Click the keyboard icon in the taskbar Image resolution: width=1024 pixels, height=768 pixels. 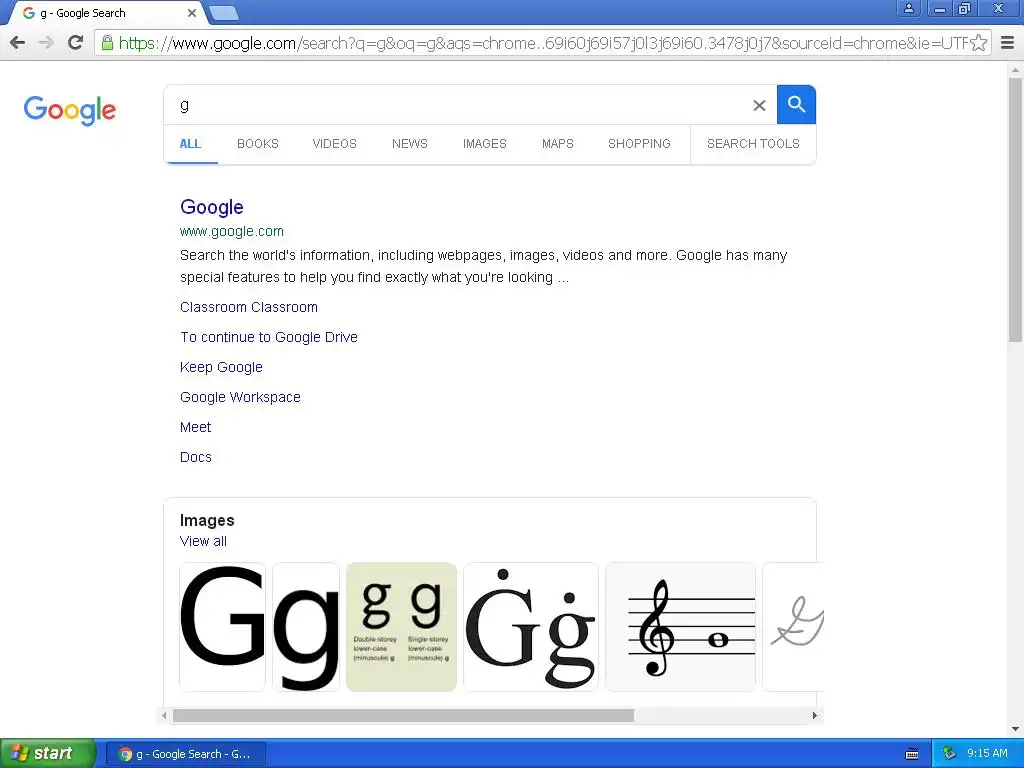tap(912, 754)
